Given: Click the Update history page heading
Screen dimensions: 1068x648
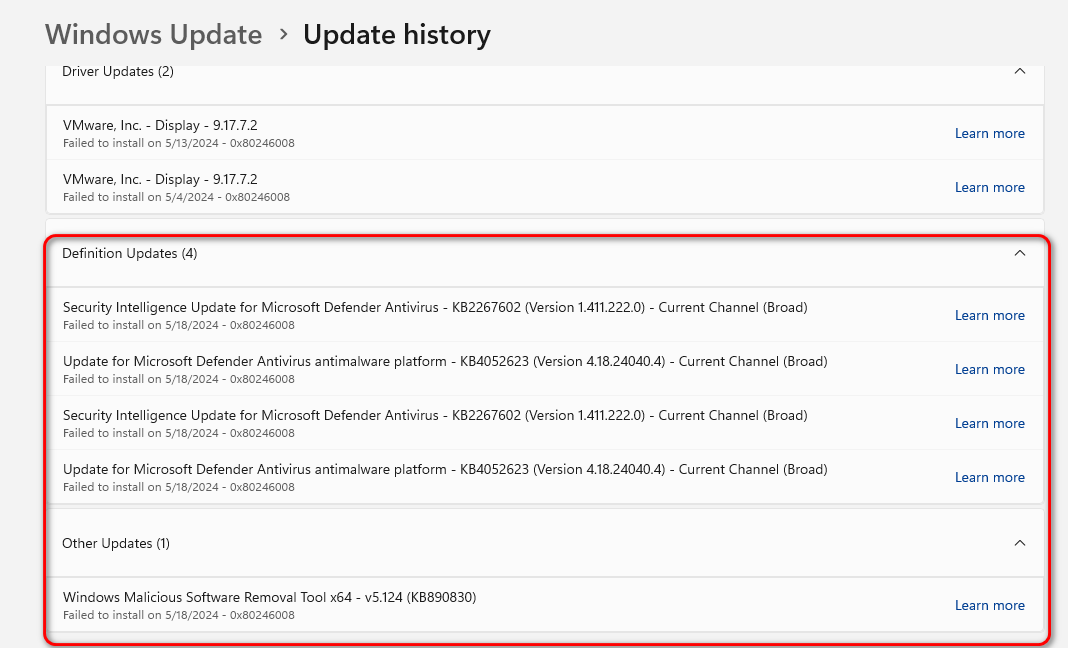Looking at the screenshot, I should [x=396, y=35].
